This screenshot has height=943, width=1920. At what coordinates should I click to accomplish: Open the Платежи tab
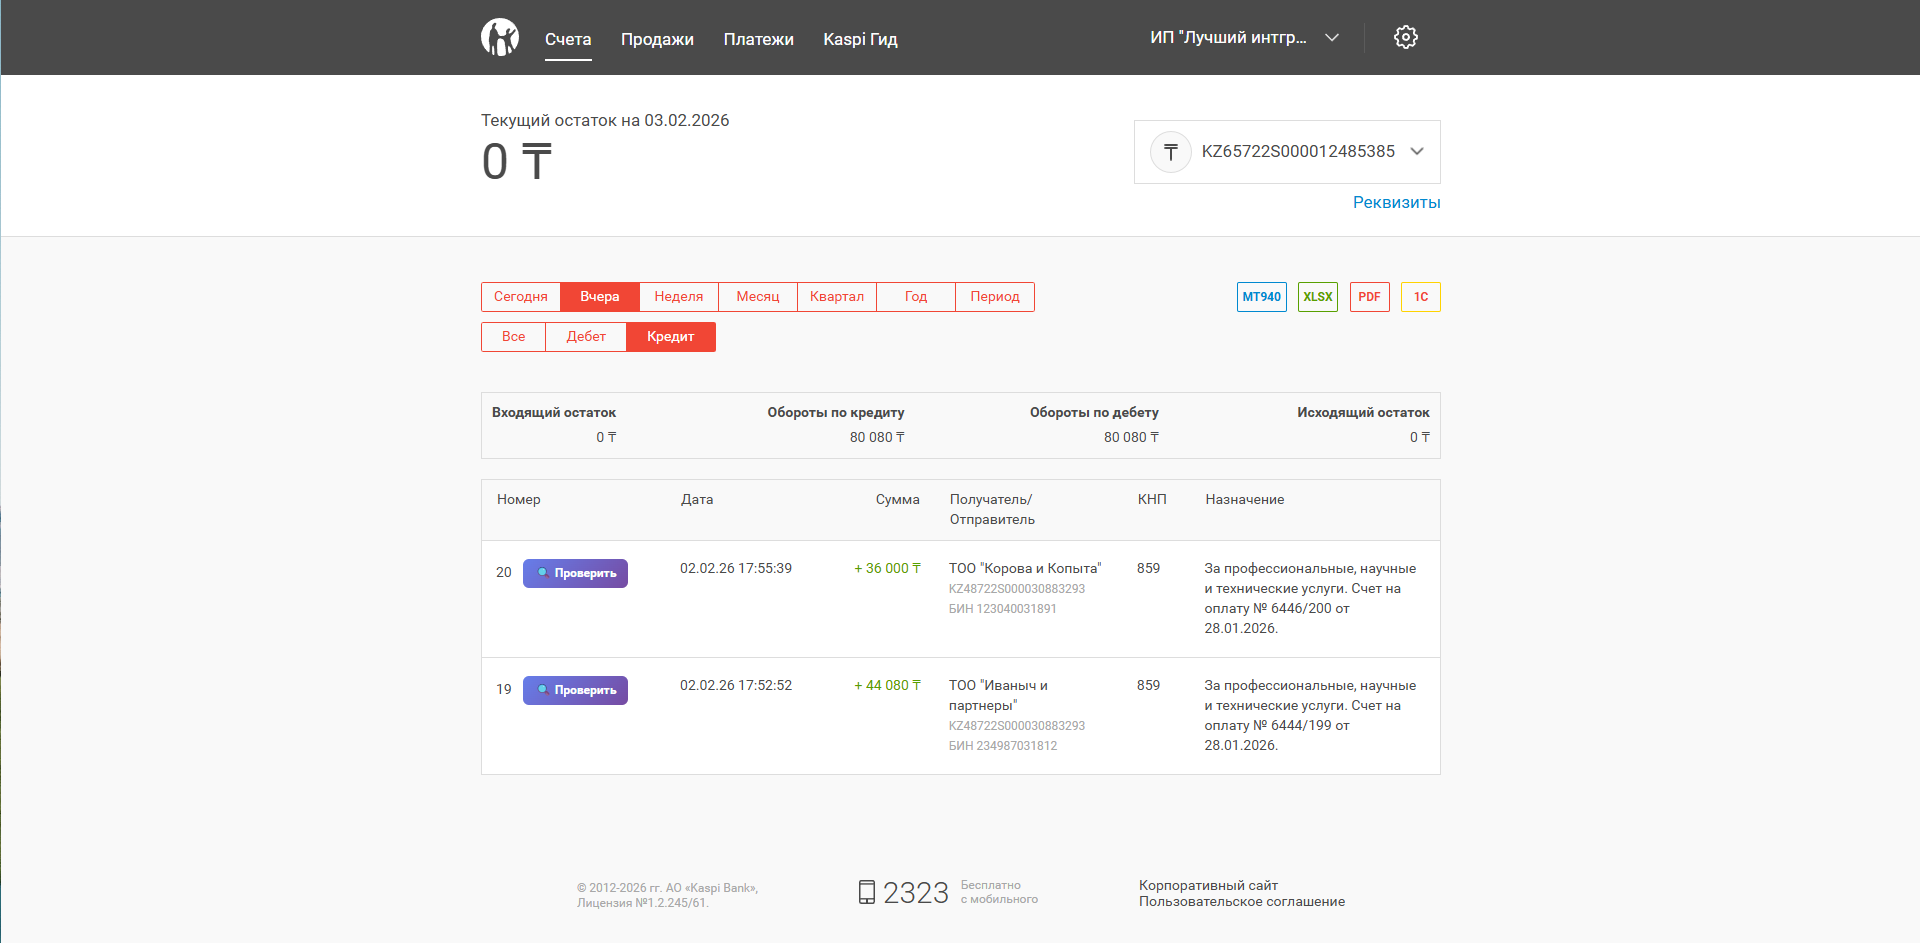(758, 40)
